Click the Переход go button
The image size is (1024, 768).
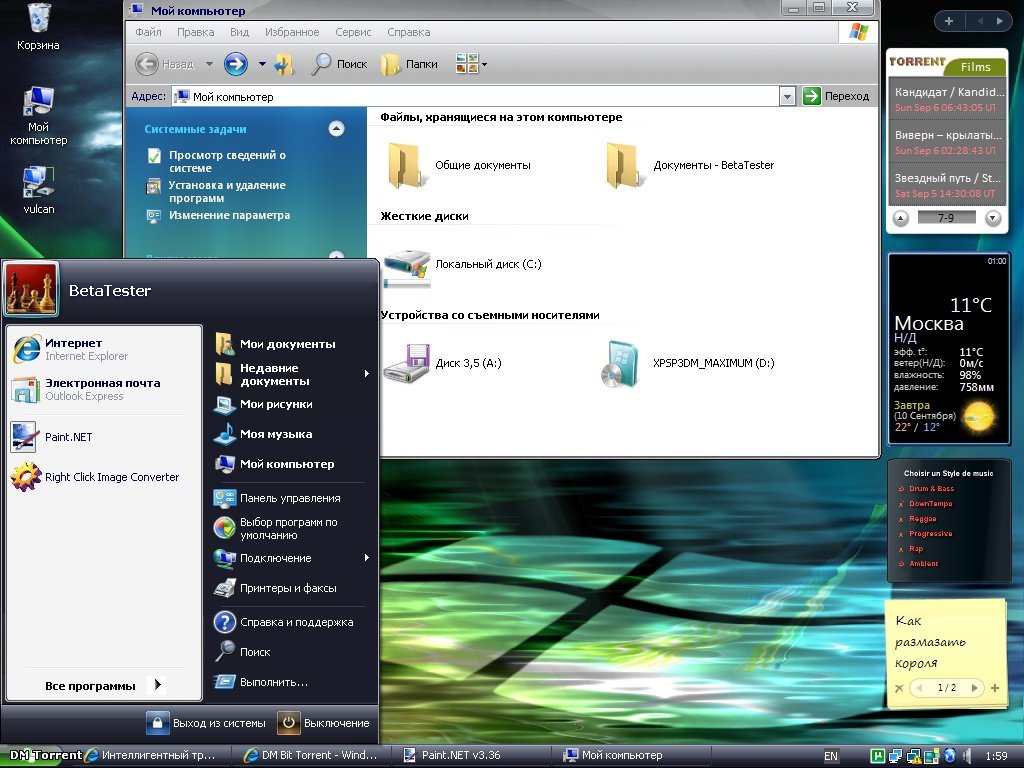coord(837,96)
